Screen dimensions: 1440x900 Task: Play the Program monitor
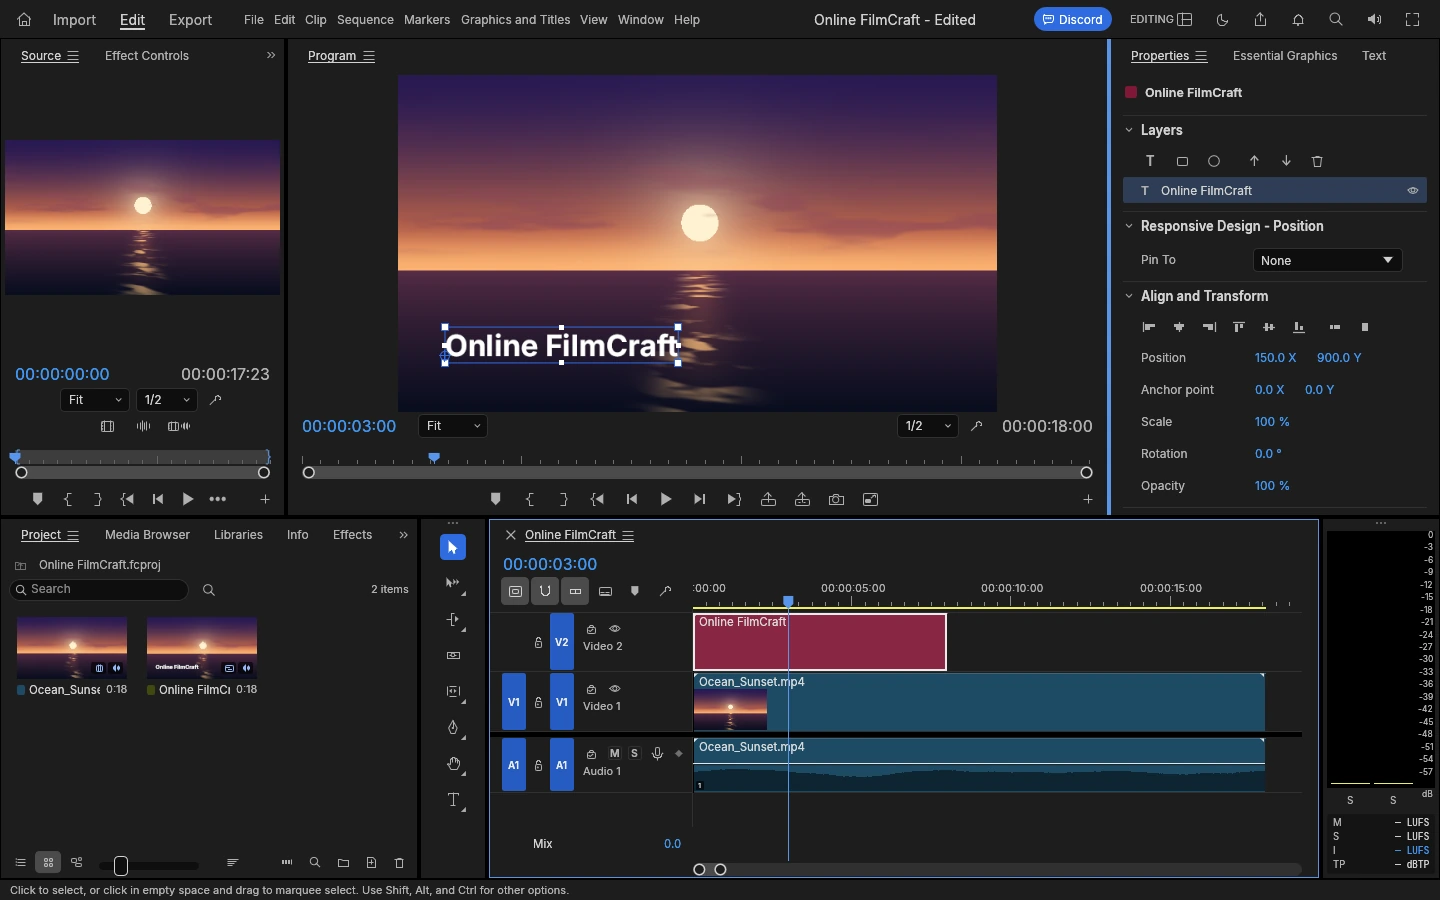666,500
